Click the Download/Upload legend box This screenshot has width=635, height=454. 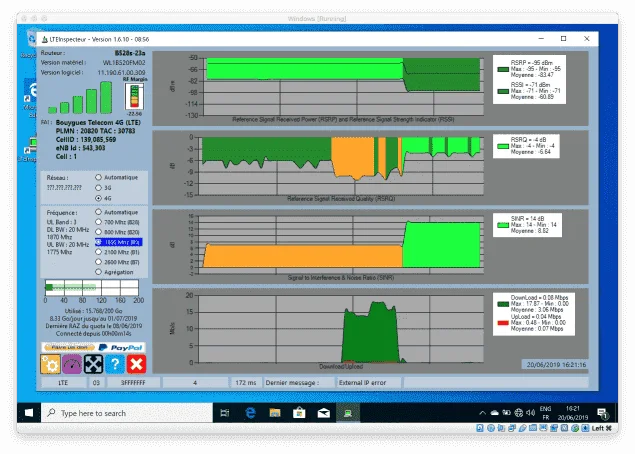(534, 314)
